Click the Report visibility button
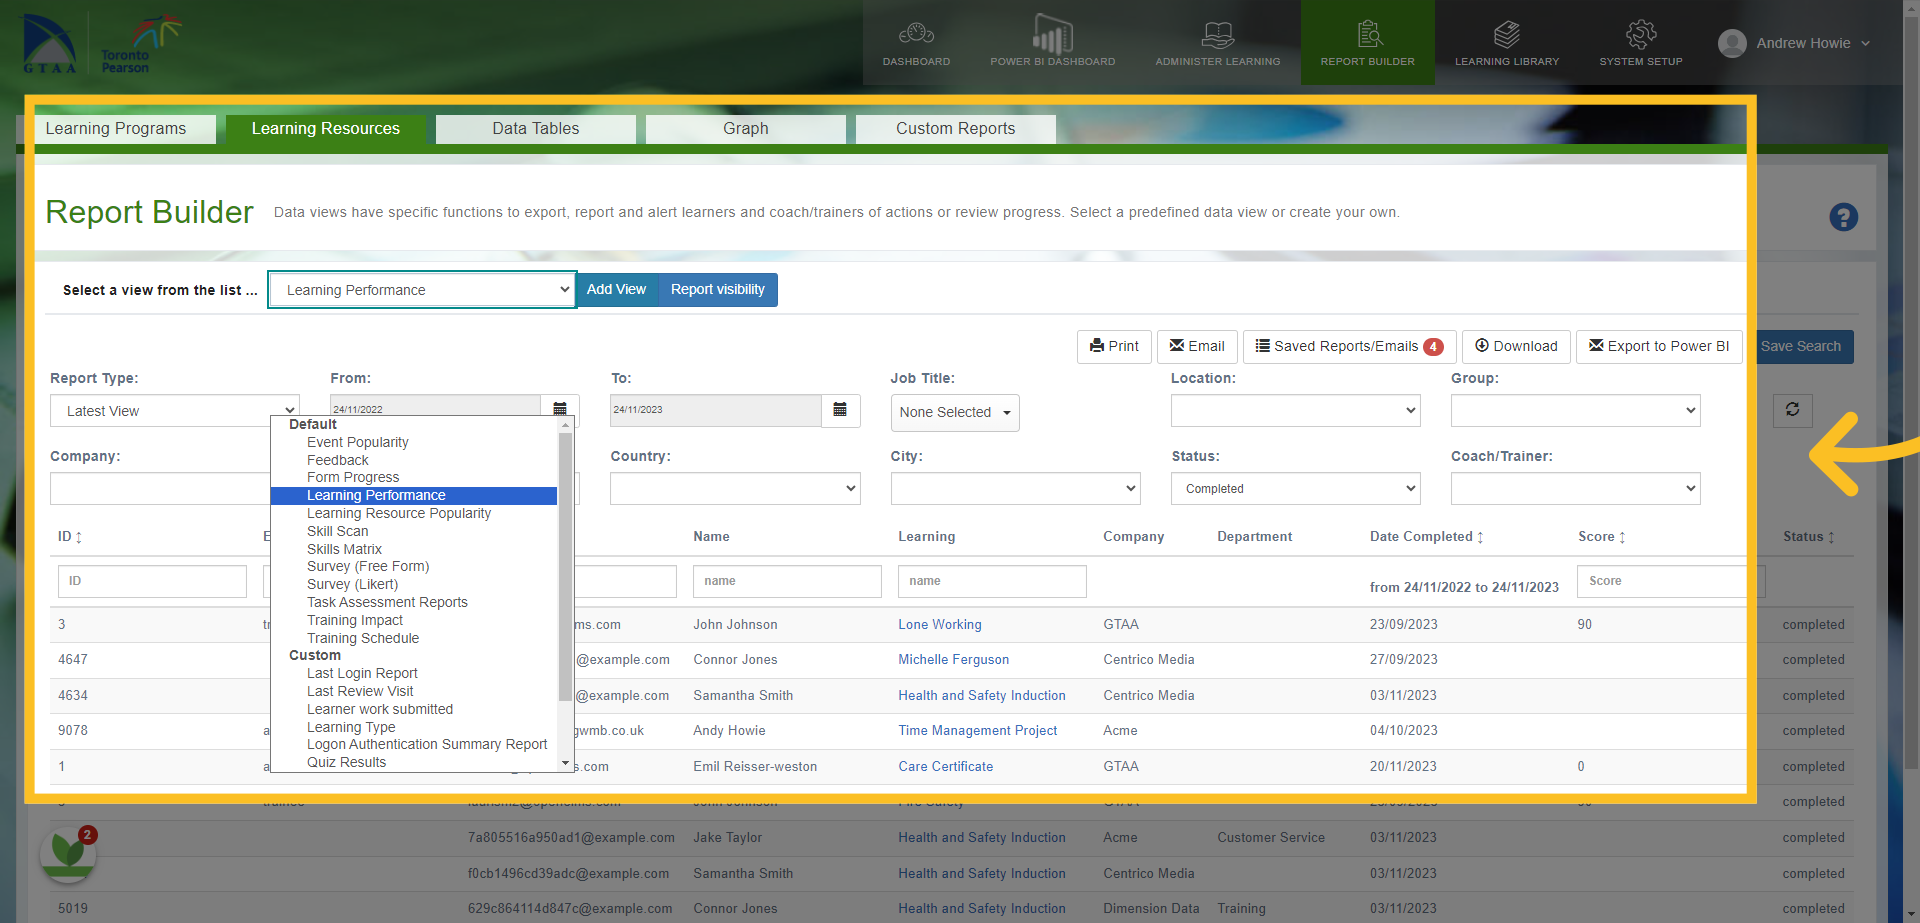 718,290
